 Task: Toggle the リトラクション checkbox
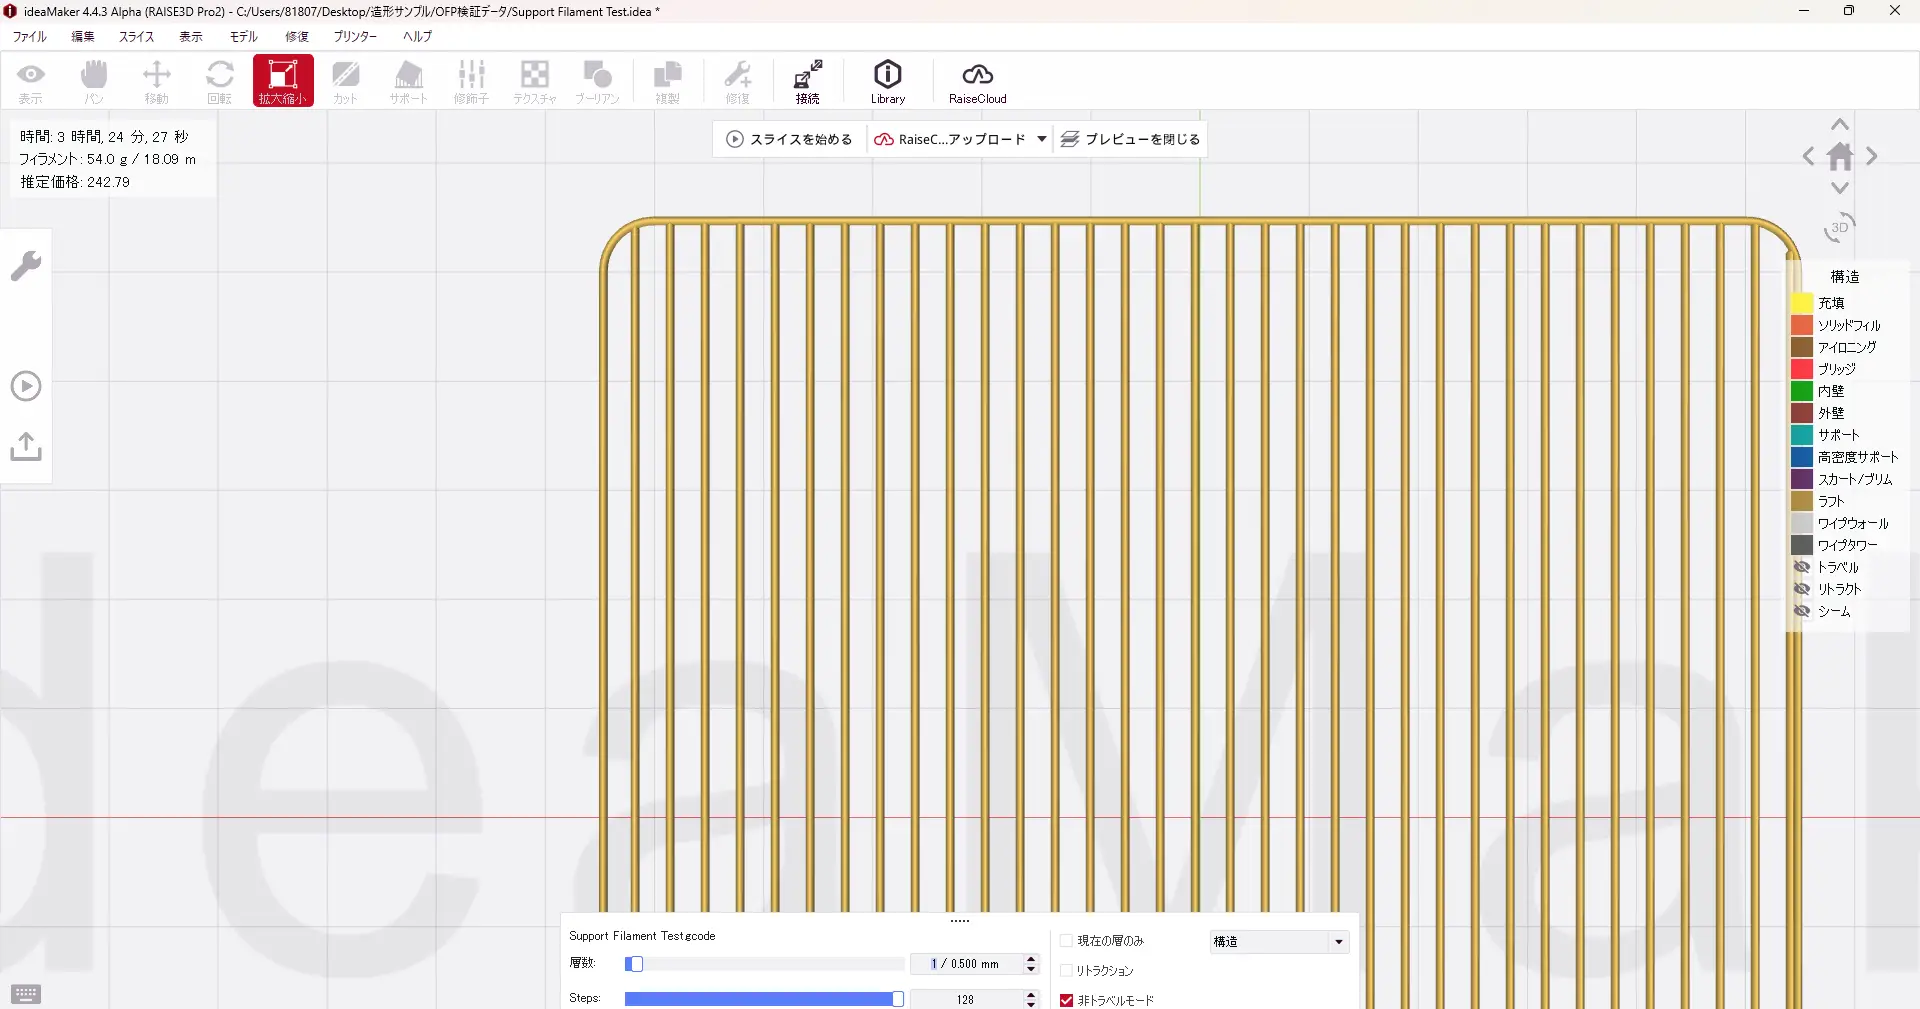tap(1066, 971)
